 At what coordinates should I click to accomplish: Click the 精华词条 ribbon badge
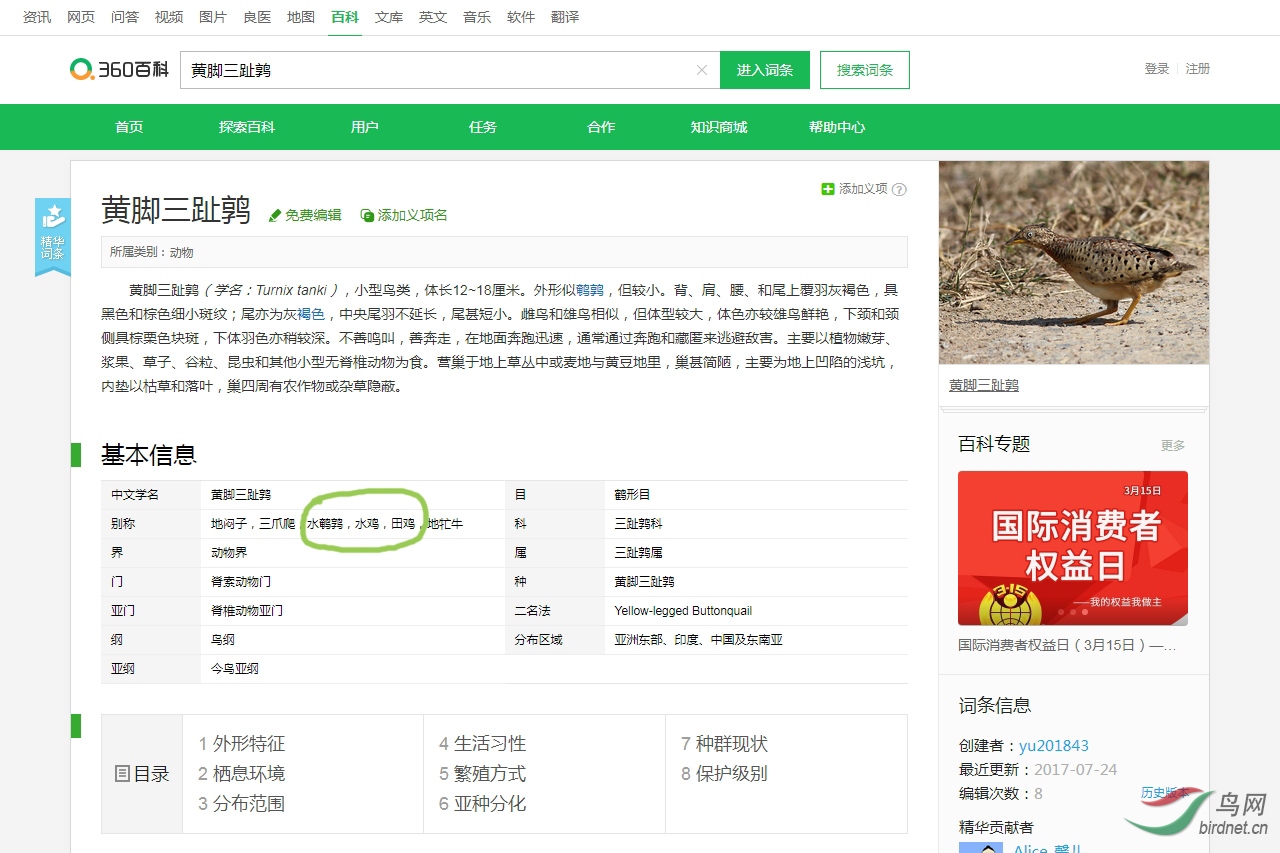[52, 236]
